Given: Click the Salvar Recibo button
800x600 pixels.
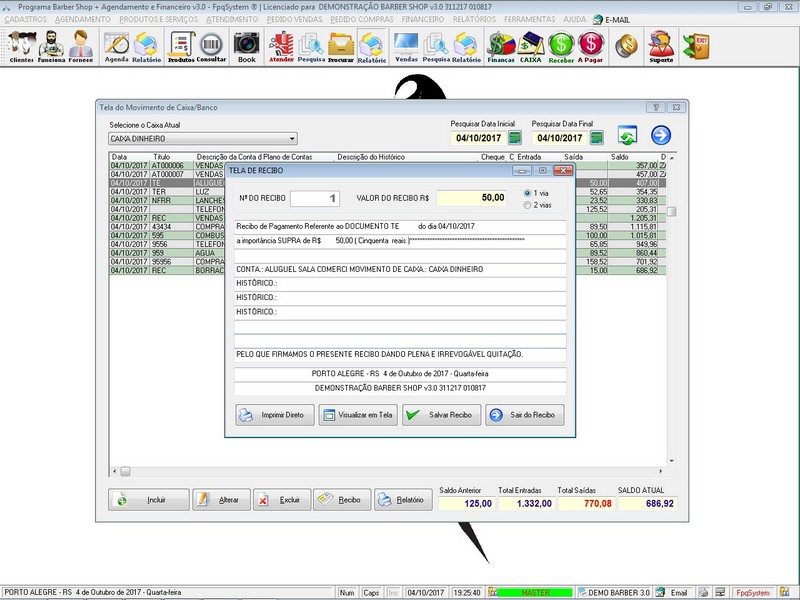Looking at the screenshot, I should (x=439, y=415).
